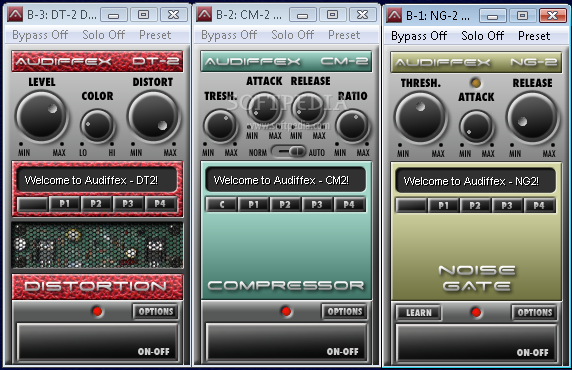Viewport: 572px width, 370px height.
Task: Select preset P3 on CM-2 compressor
Action: [x=317, y=205]
